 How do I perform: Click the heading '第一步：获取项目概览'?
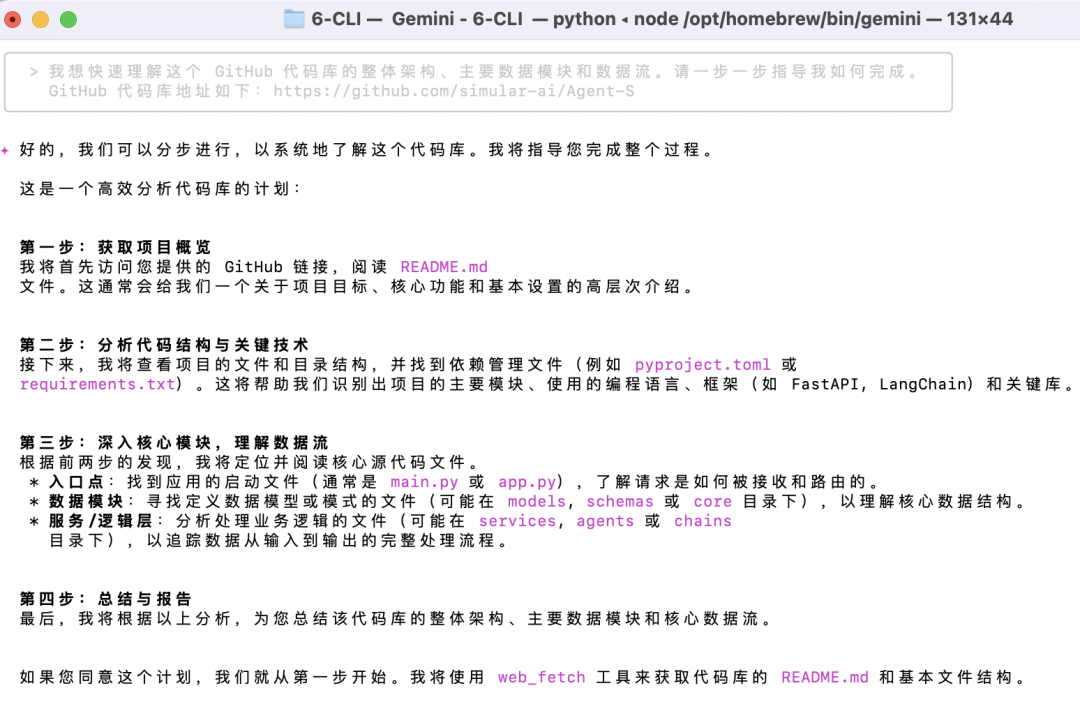click(x=115, y=247)
